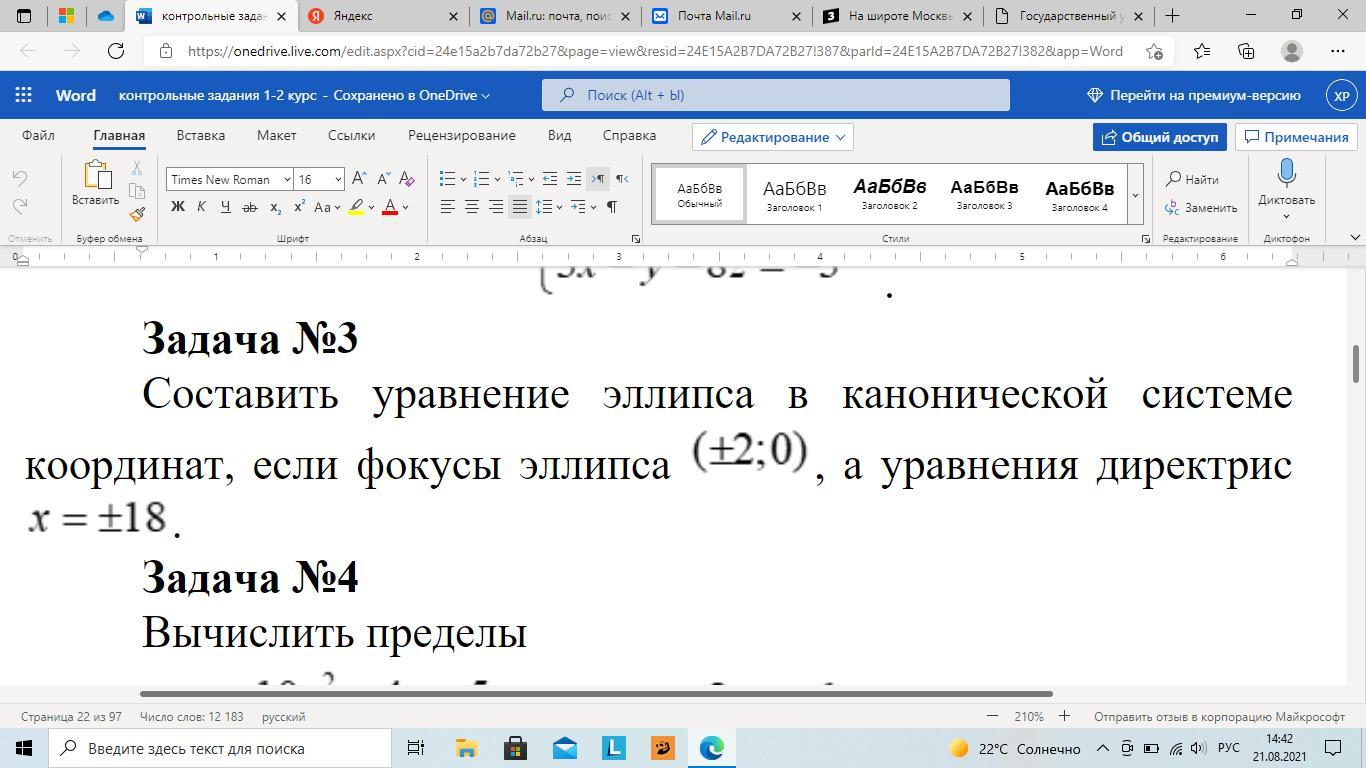1366x768 pixels.
Task: Open Replace (Заменить) in the editing group
Action: tap(1201, 208)
